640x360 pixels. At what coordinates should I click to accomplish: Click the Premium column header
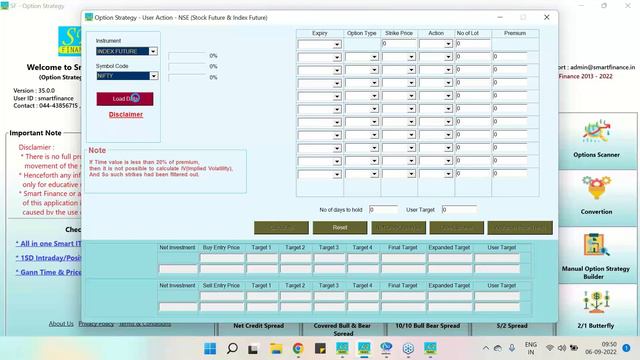[515, 33]
